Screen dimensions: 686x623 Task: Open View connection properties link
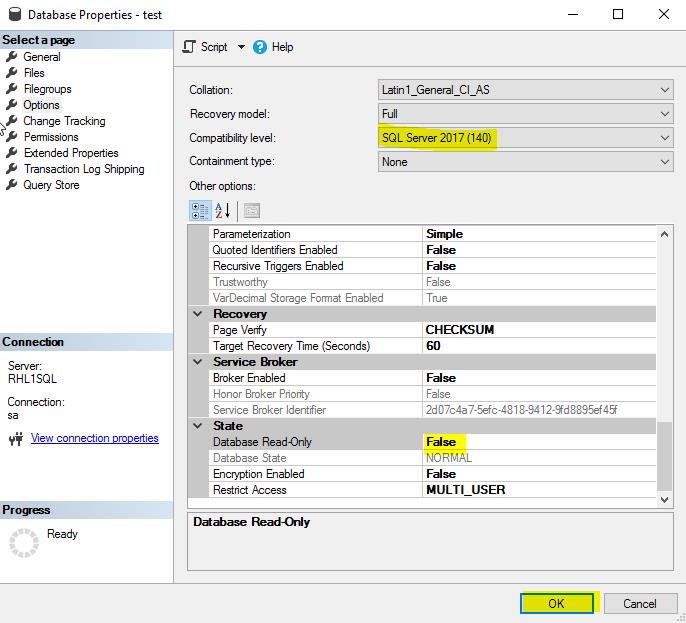(x=94, y=438)
